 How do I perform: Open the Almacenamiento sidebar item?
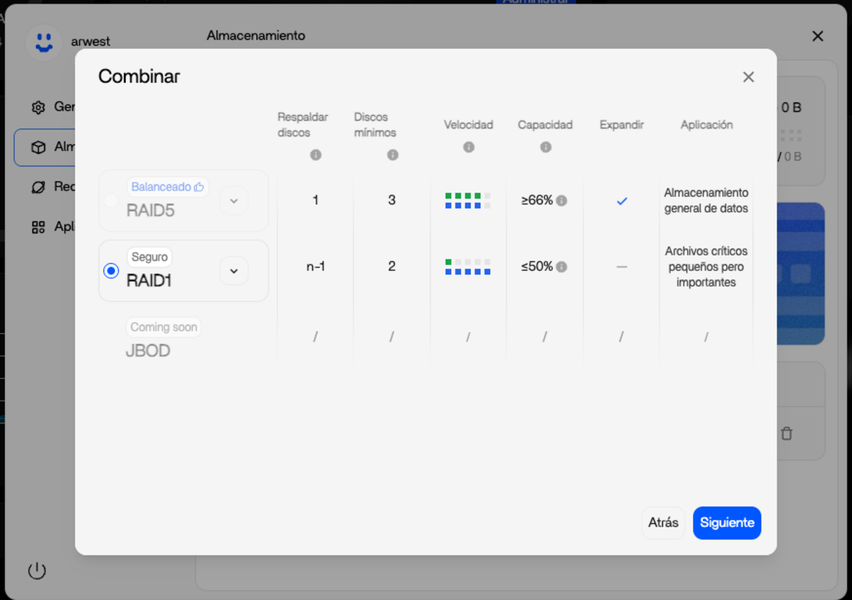[x=44, y=147]
